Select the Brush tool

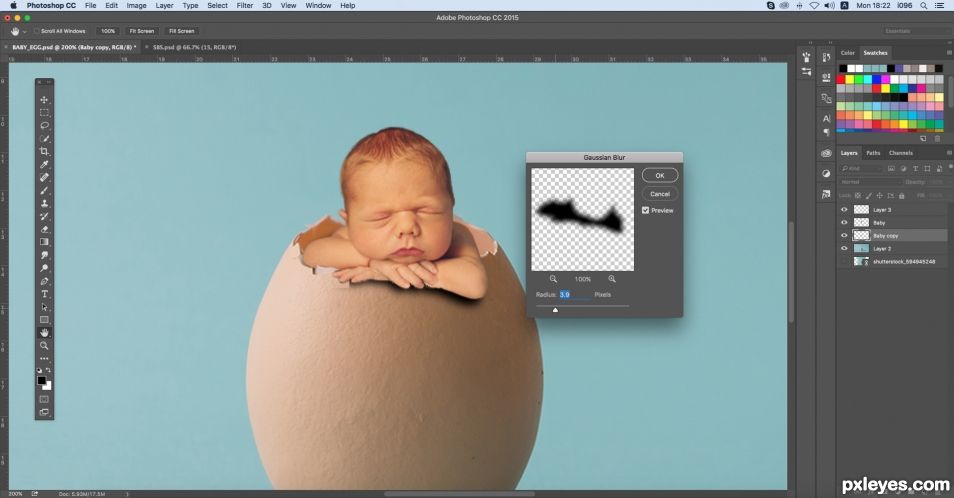(44, 190)
